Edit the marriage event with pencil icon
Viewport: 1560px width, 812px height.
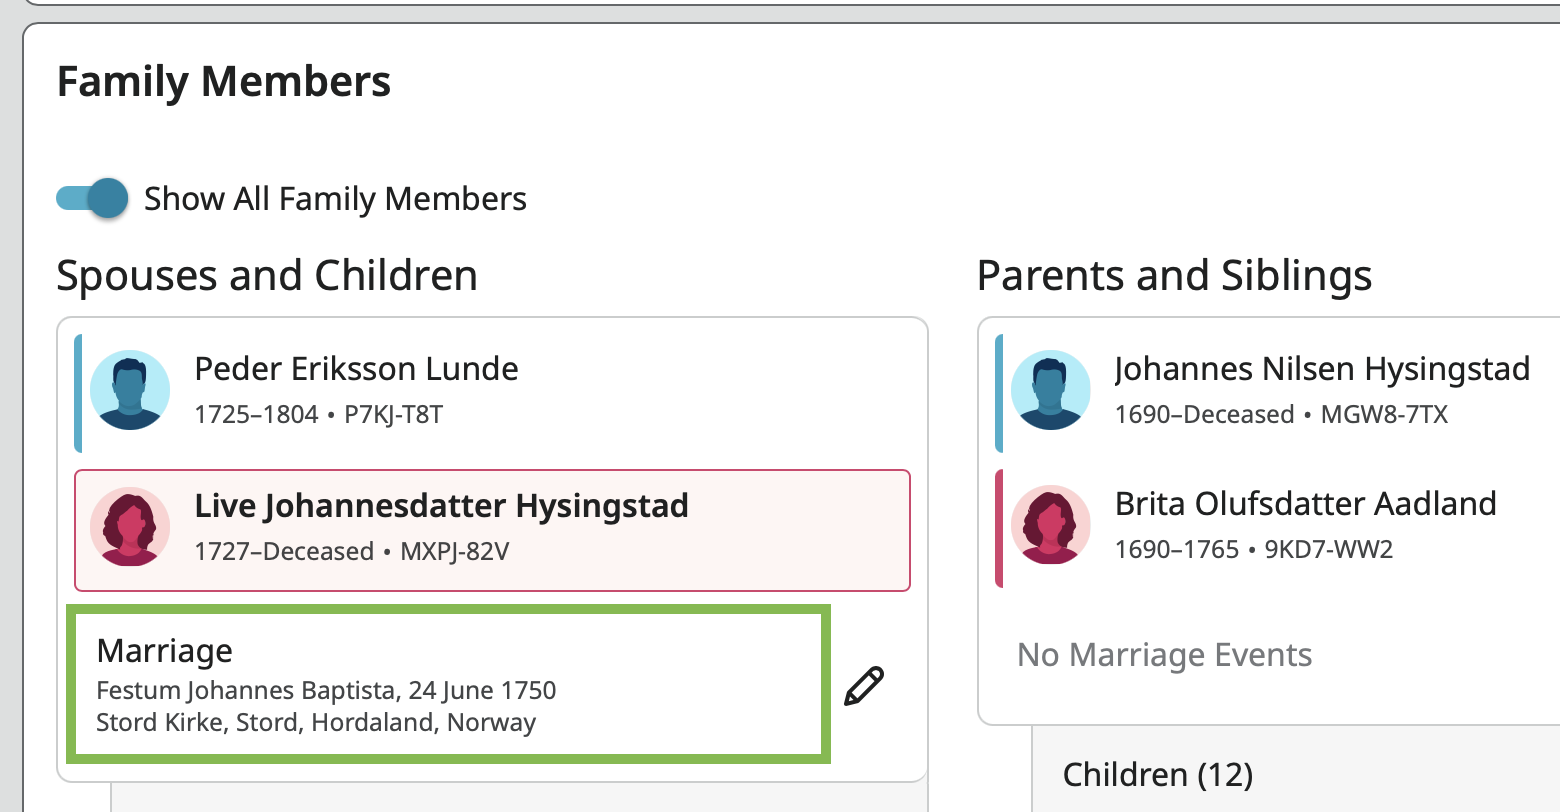(x=864, y=687)
